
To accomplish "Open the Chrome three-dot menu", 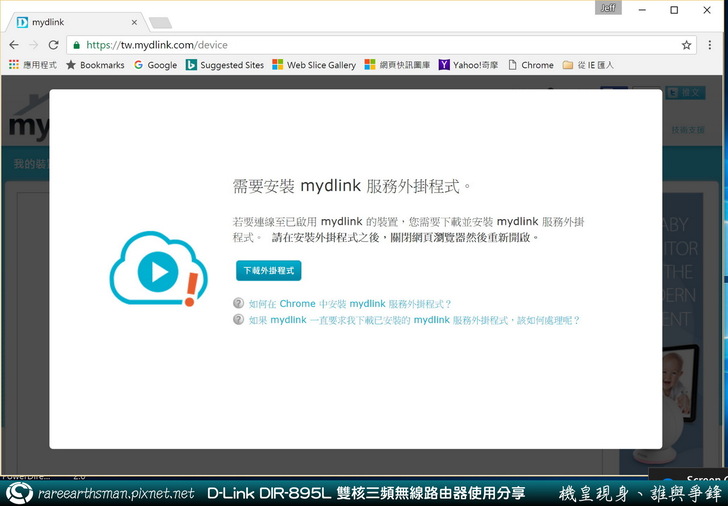I will click(712, 45).
